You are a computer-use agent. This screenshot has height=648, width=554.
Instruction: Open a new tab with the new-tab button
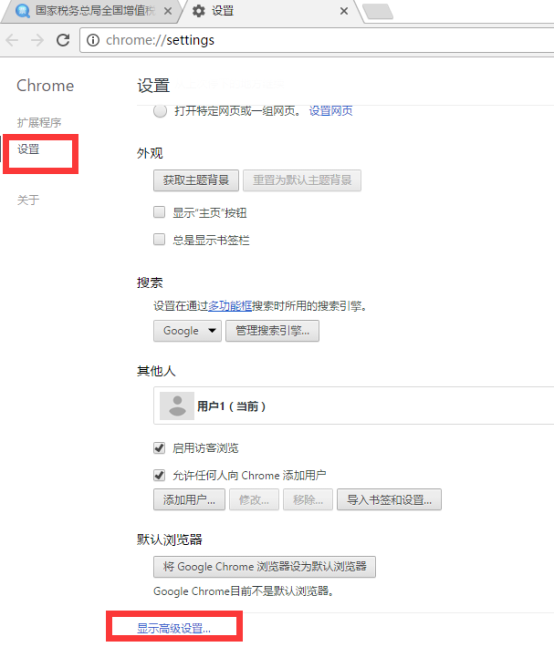click(378, 12)
